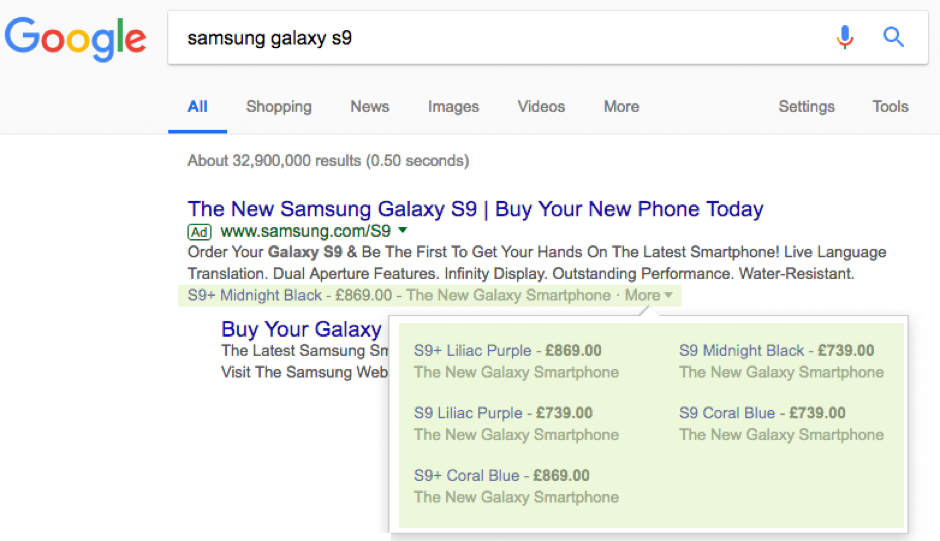
Task: Click the Ad badge label
Action: 199,232
